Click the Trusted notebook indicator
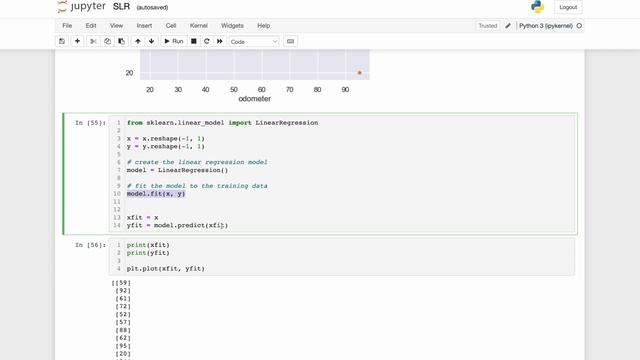 click(488, 26)
